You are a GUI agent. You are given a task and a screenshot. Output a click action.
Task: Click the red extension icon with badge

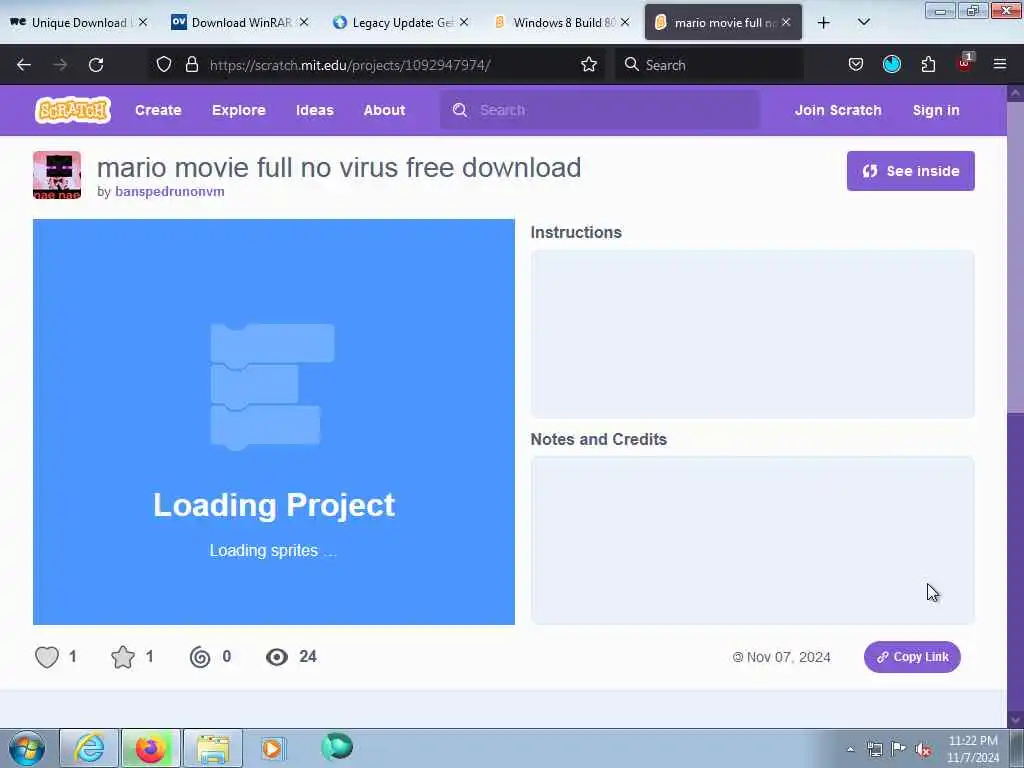coord(965,63)
